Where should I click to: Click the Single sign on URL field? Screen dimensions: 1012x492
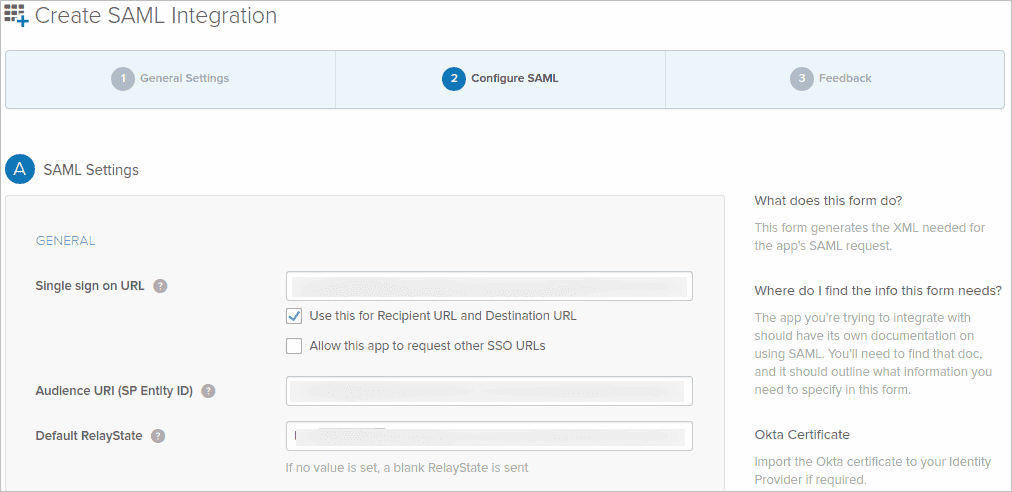tap(489, 286)
